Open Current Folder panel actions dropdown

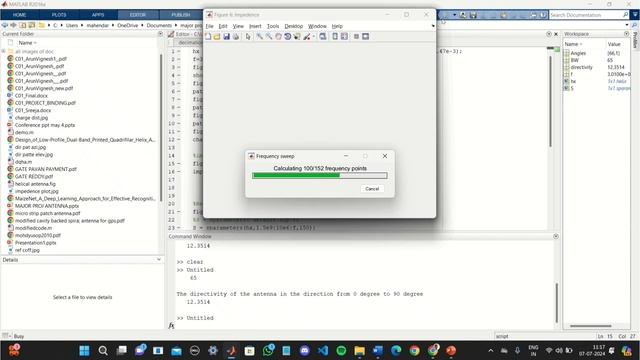[x=160, y=34]
